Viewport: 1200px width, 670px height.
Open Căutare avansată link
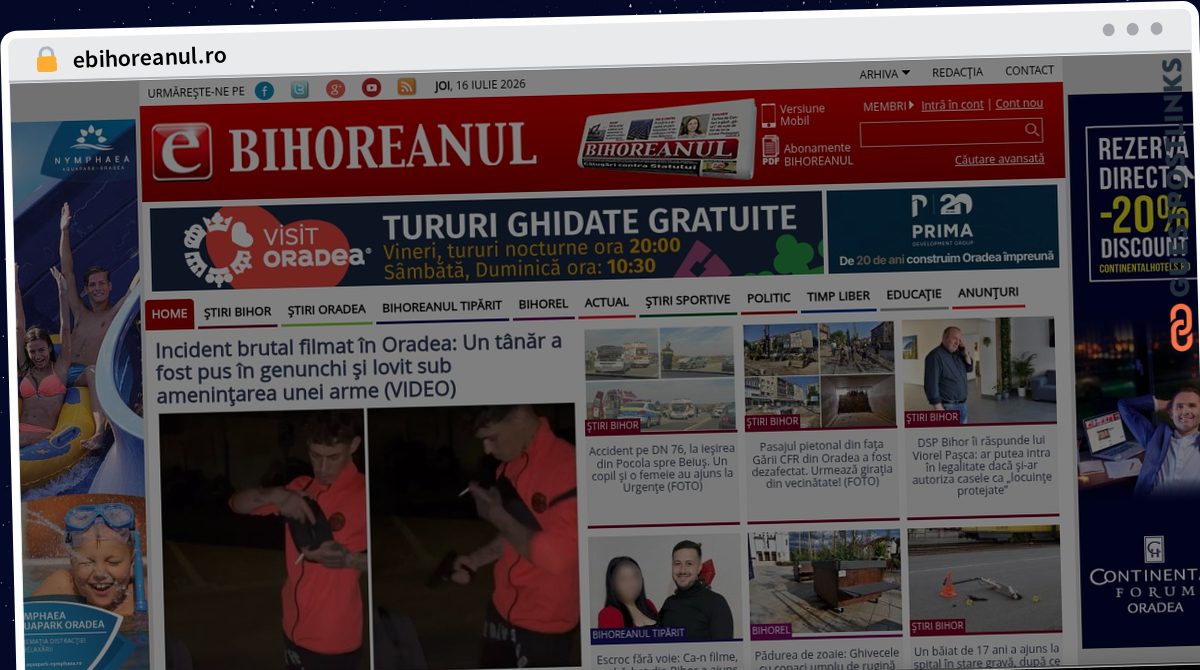[999, 158]
